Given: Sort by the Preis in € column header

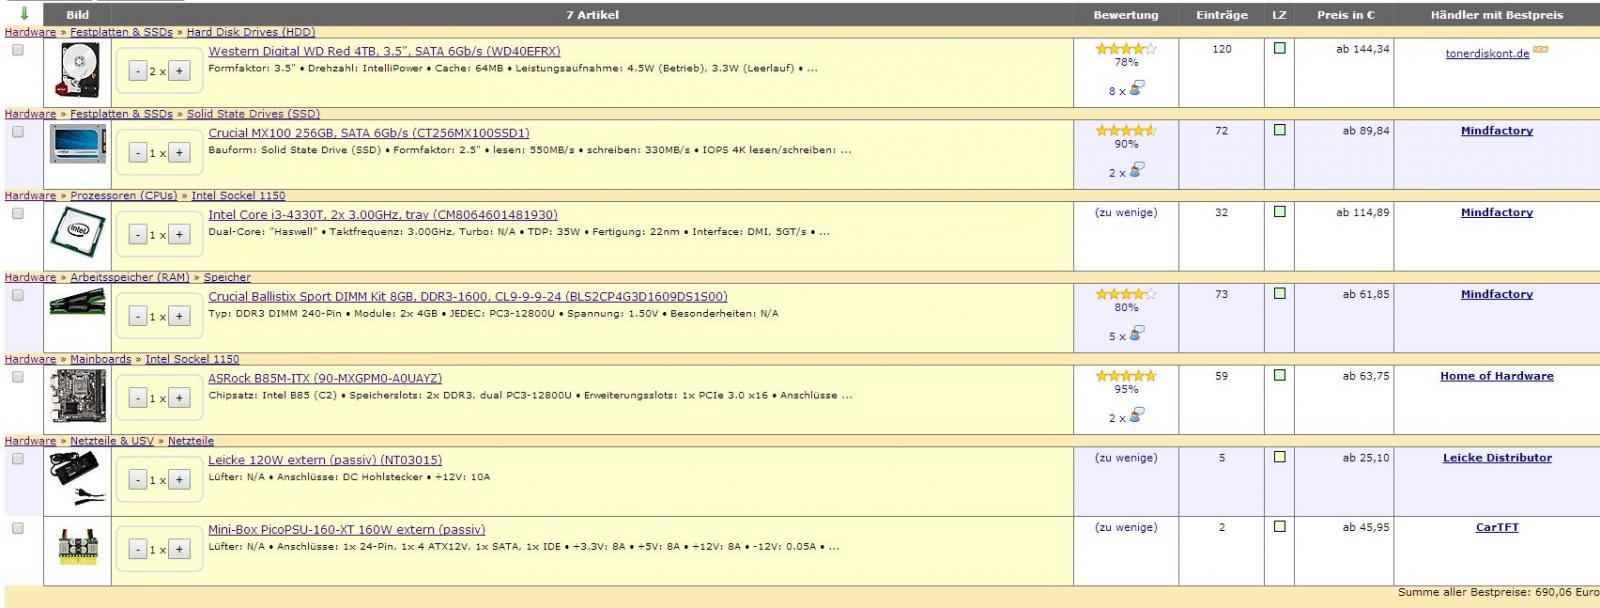Looking at the screenshot, I should click(x=1345, y=15).
